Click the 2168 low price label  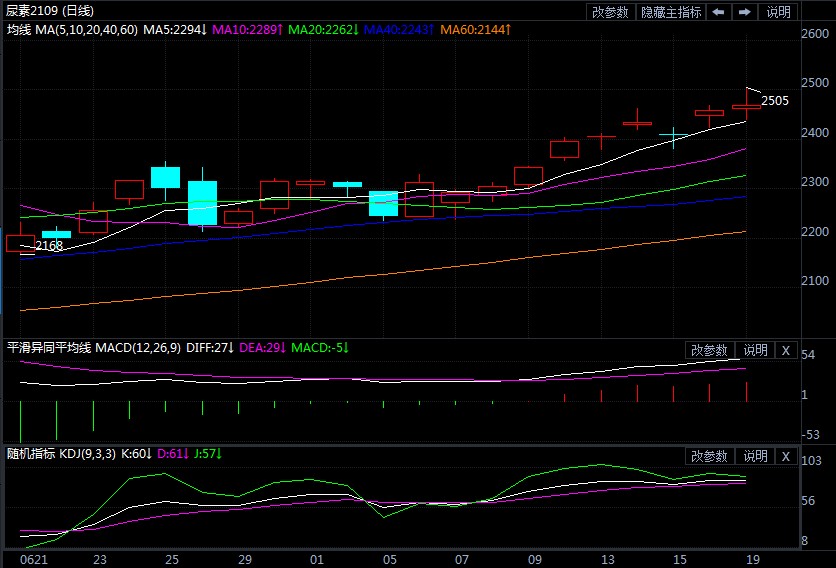pyautogui.click(x=49, y=245)
